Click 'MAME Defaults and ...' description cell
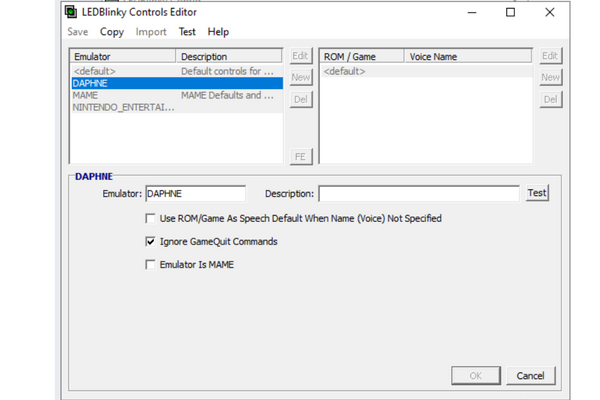Screen dimensions: 600x400 [x=227, y=95]
